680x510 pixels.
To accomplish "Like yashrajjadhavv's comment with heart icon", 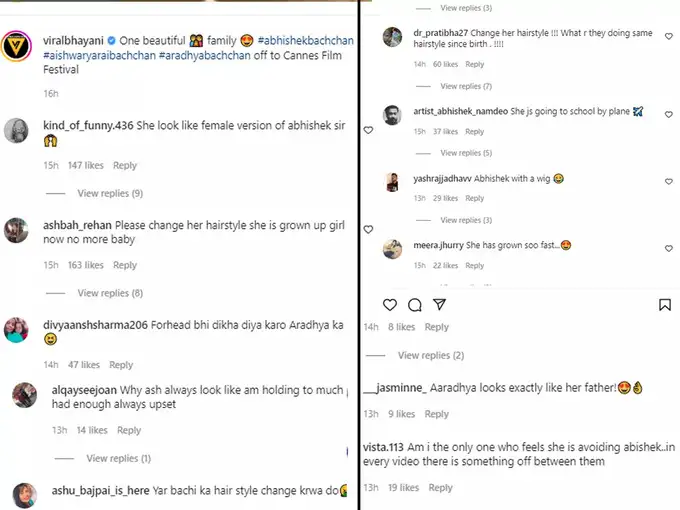I will pyautogui.click(x=668, y=181).
